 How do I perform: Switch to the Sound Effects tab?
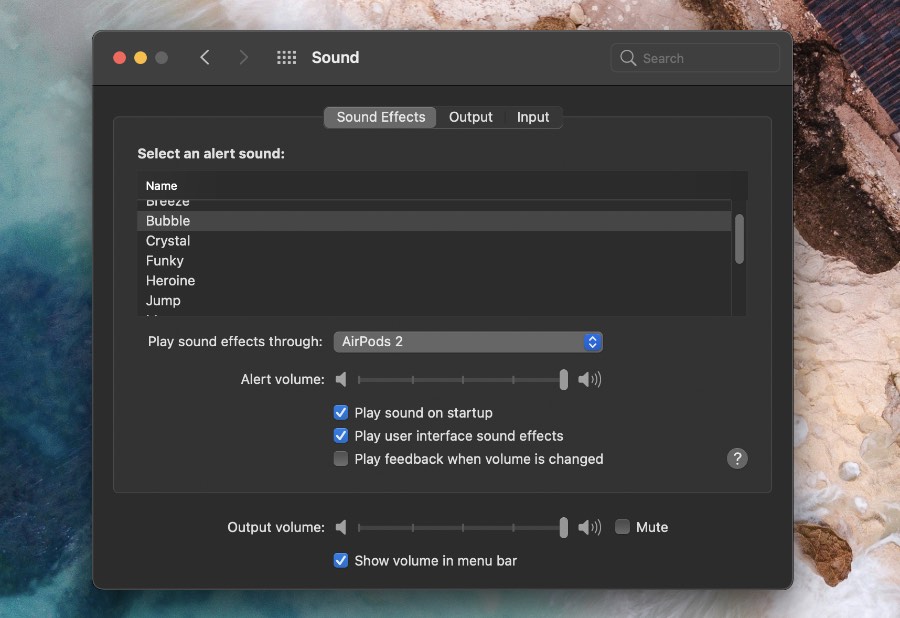coord(381,117)
